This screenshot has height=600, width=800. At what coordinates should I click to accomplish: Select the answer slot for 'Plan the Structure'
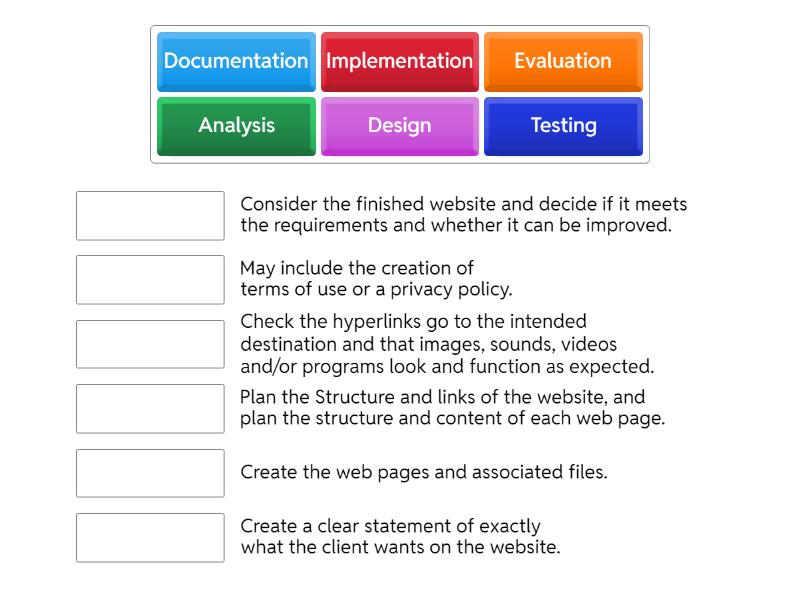pos(150,408)
